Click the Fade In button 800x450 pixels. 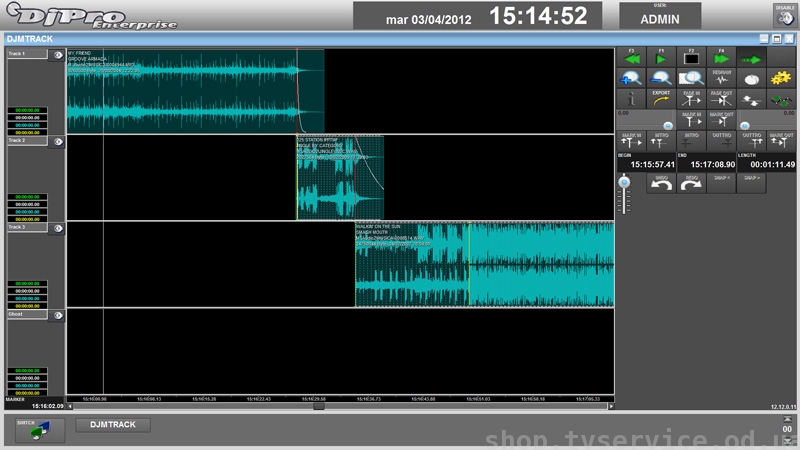(691, 99)
